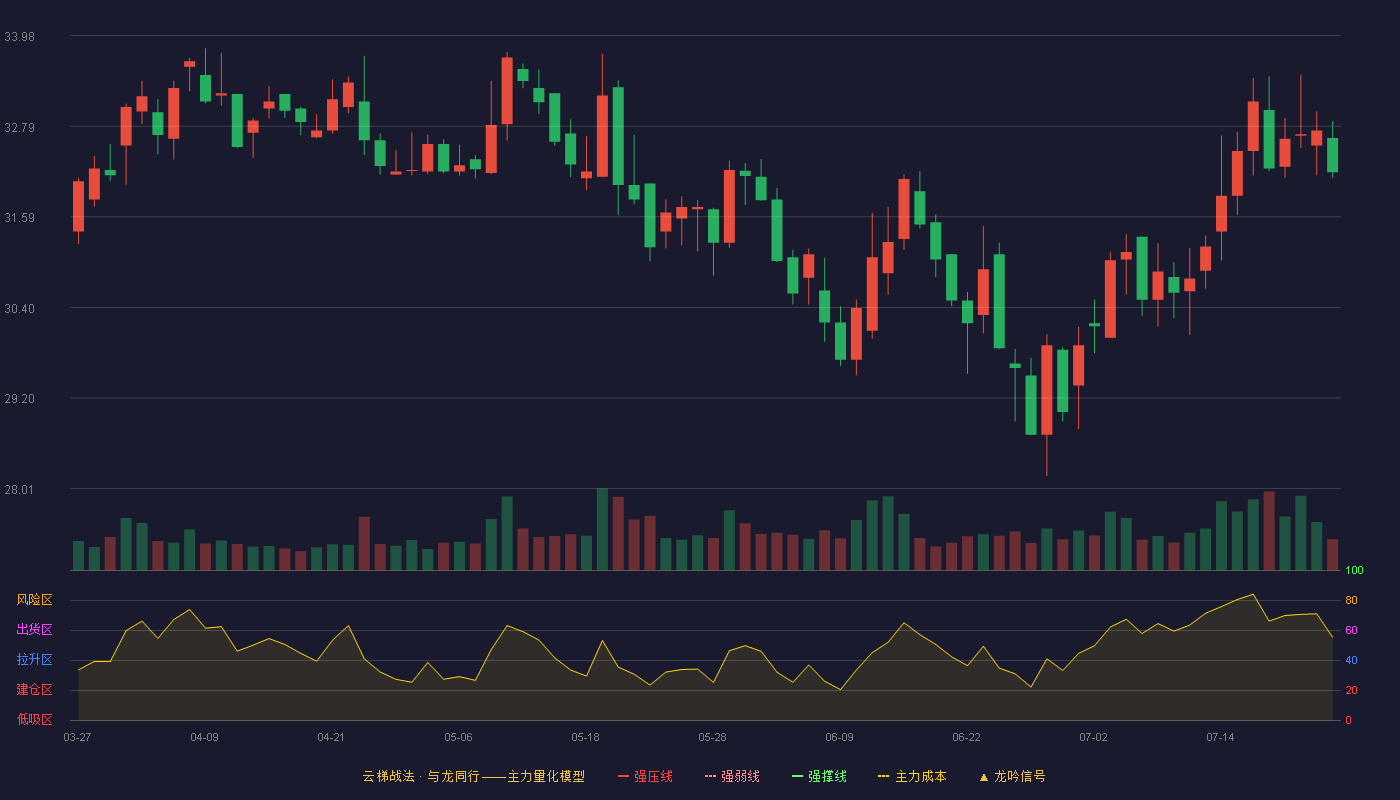
Task: Click the 29.20 price axis label
Action: (19, 398)
